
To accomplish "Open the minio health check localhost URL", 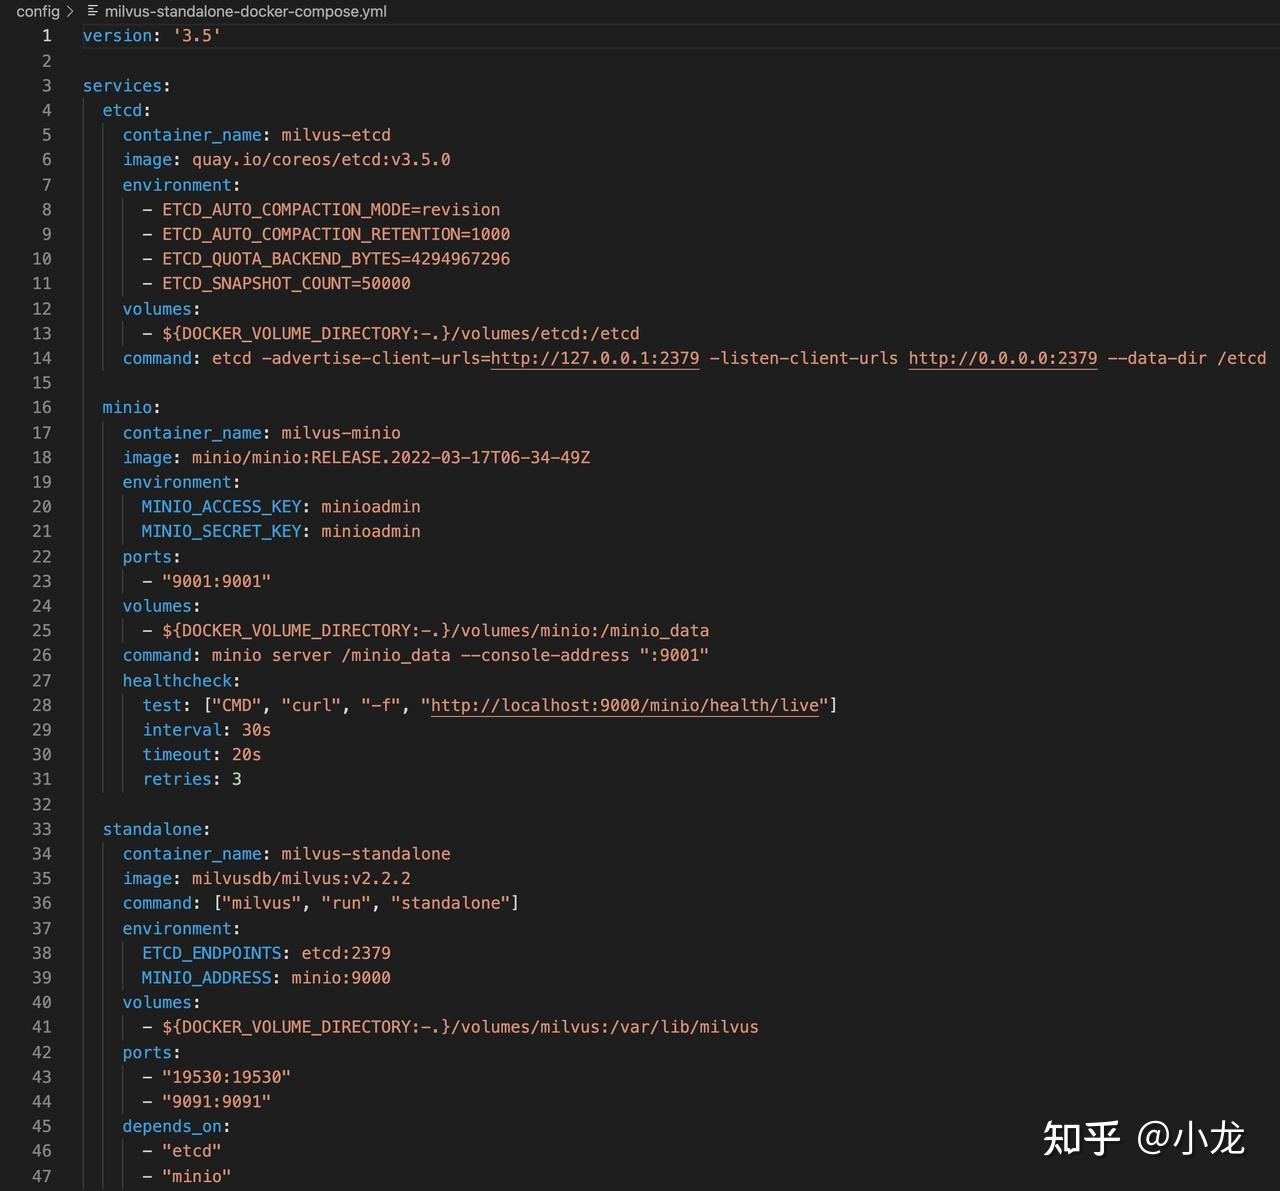I will (x=625, y=705).
